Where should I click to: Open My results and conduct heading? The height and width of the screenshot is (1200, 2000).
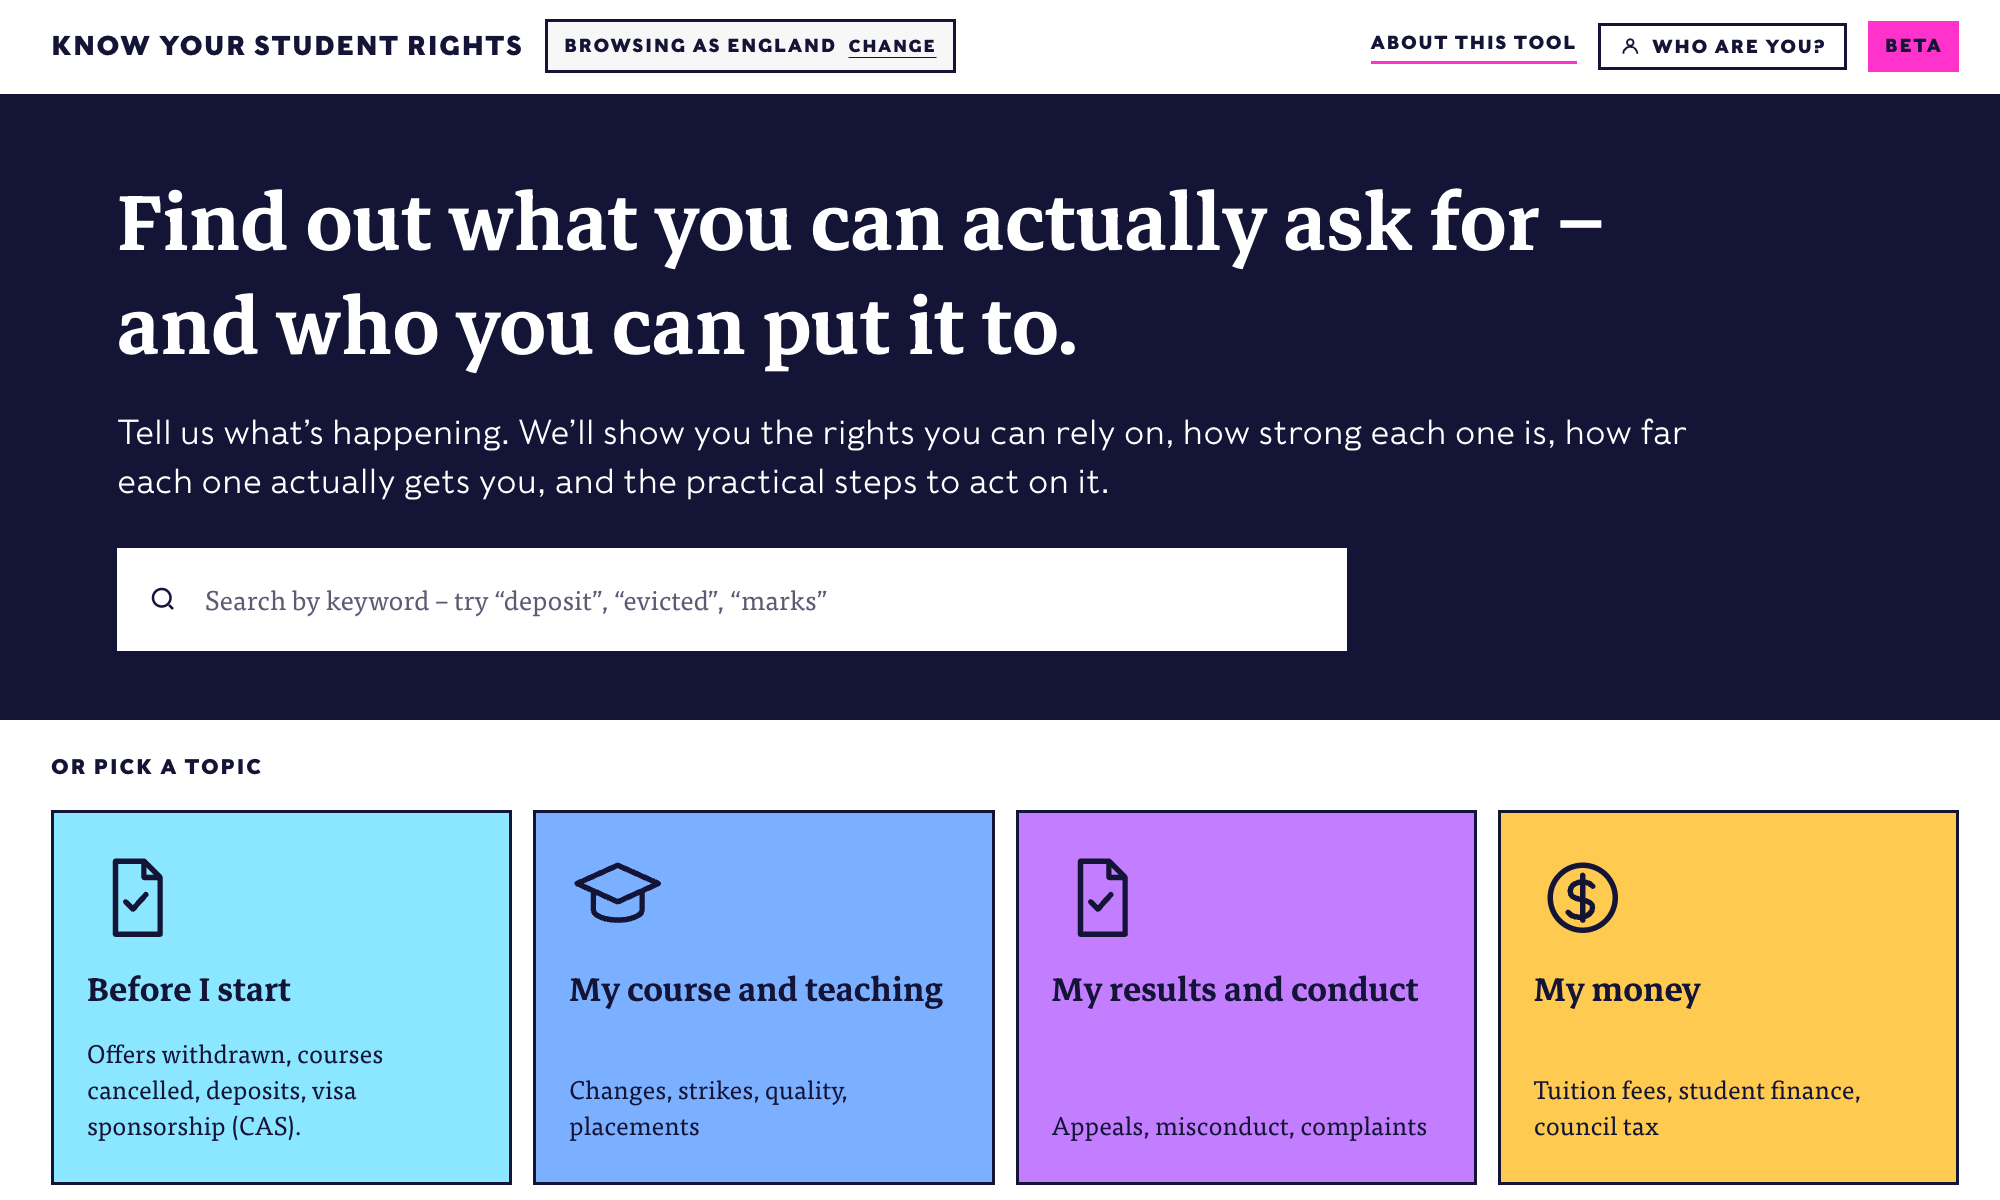[1235, 989]
